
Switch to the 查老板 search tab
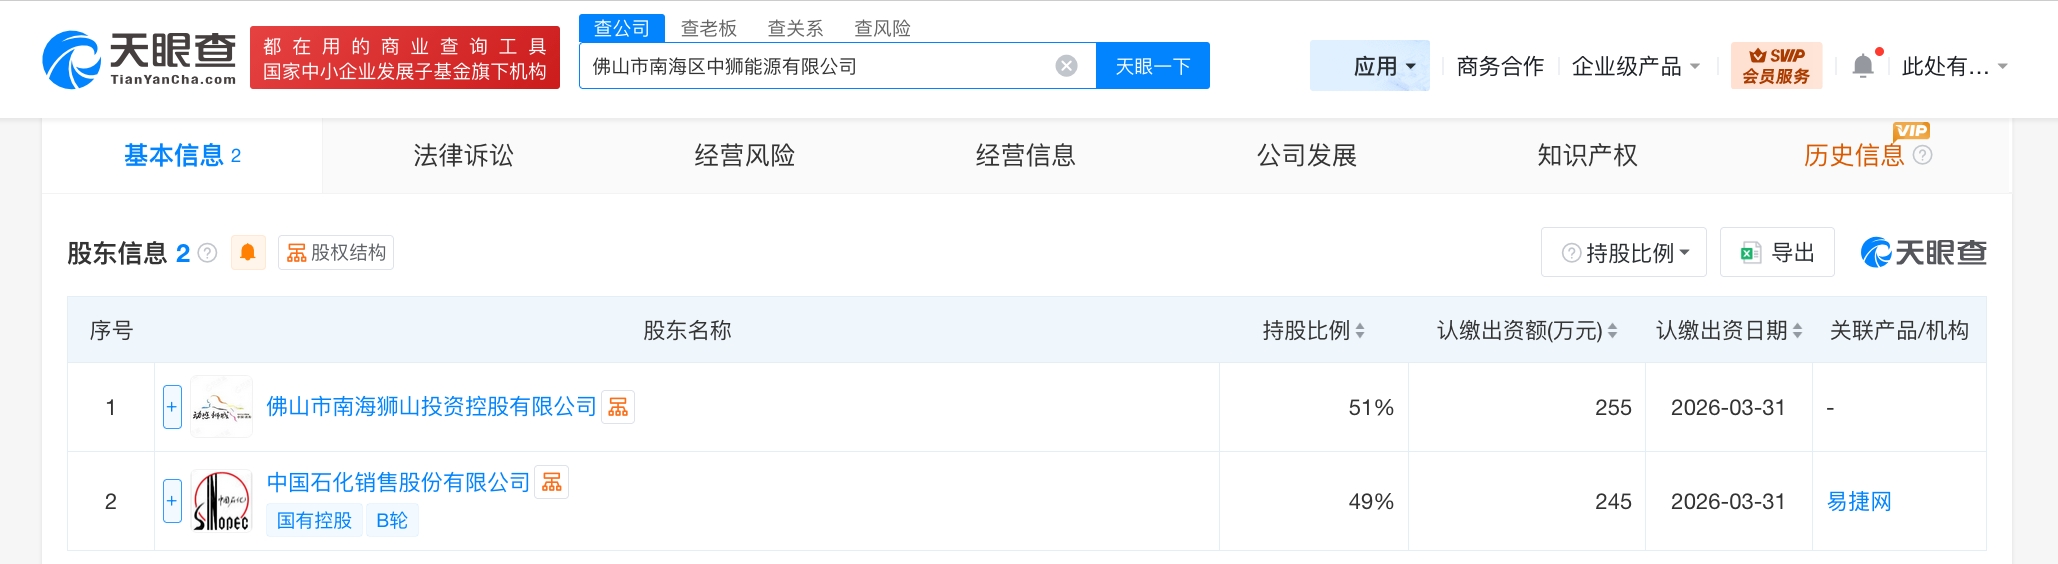[708, 28]
